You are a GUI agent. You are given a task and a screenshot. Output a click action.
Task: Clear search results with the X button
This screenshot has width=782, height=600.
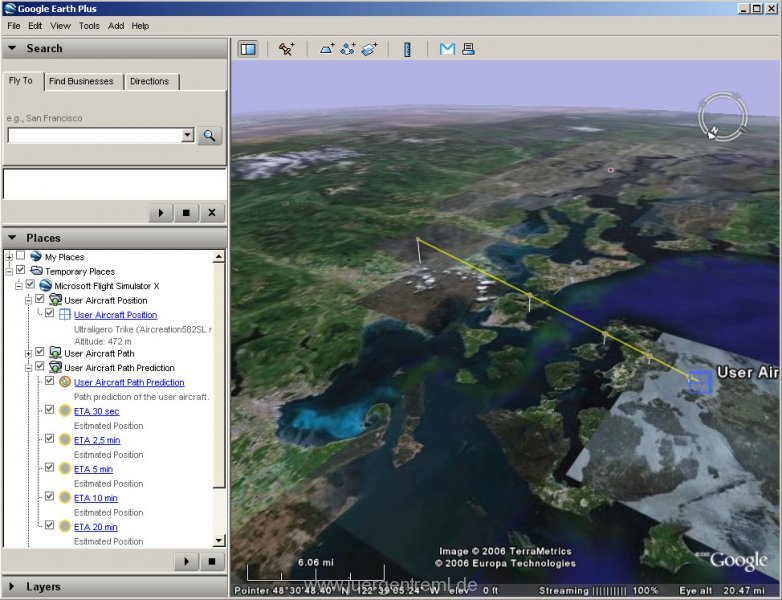point(212,213)
